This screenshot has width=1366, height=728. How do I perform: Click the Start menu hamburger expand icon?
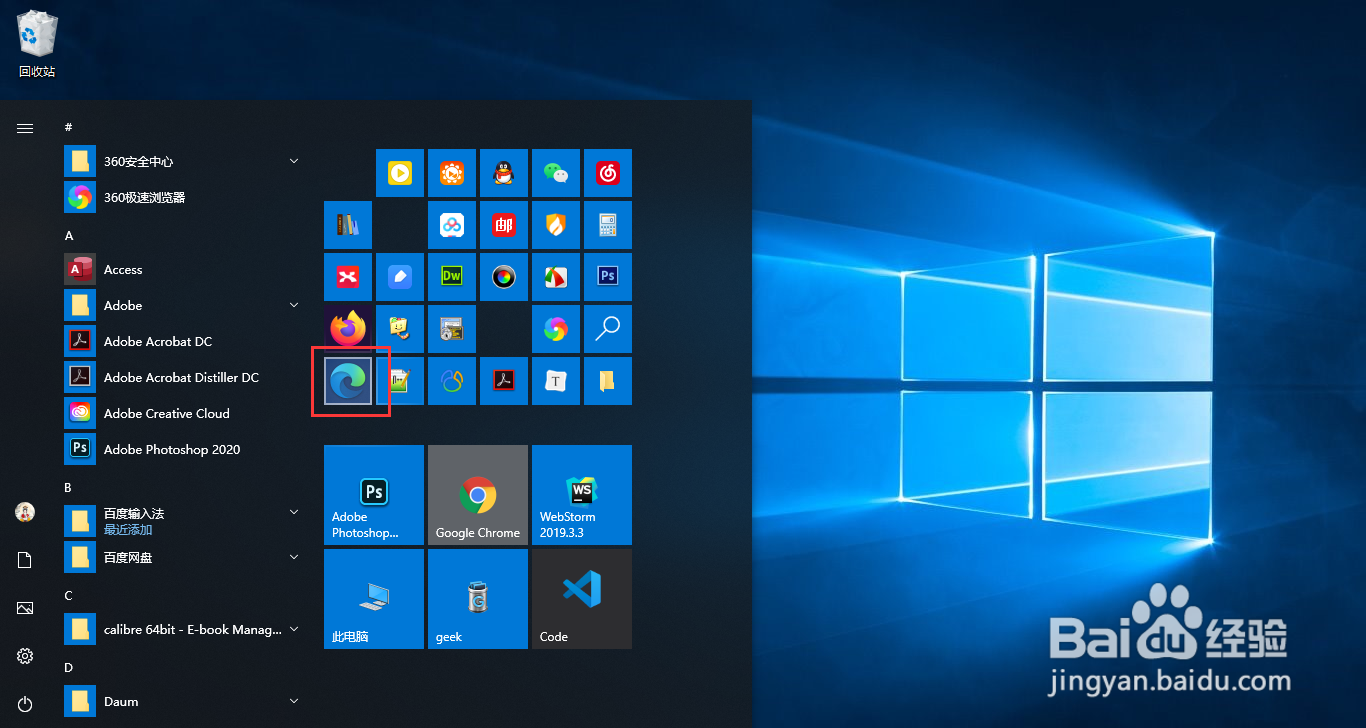pos(25,128)
